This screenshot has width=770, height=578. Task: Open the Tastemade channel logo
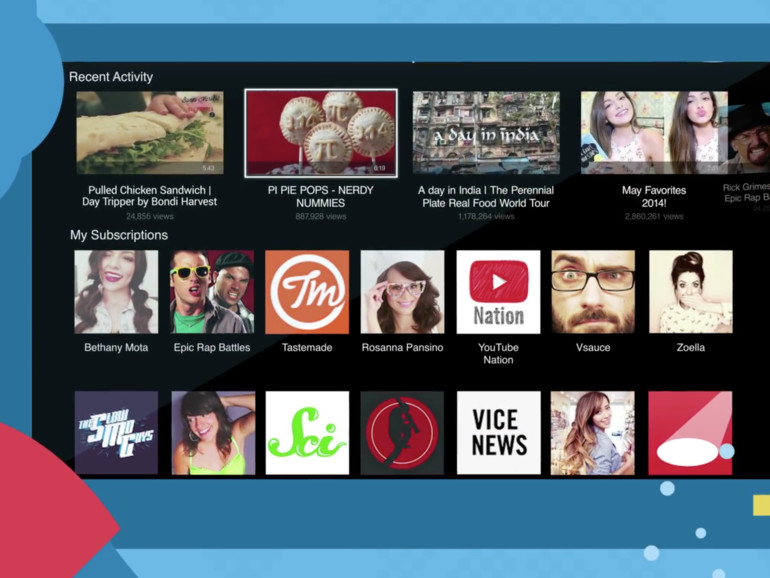coord(307,292)
